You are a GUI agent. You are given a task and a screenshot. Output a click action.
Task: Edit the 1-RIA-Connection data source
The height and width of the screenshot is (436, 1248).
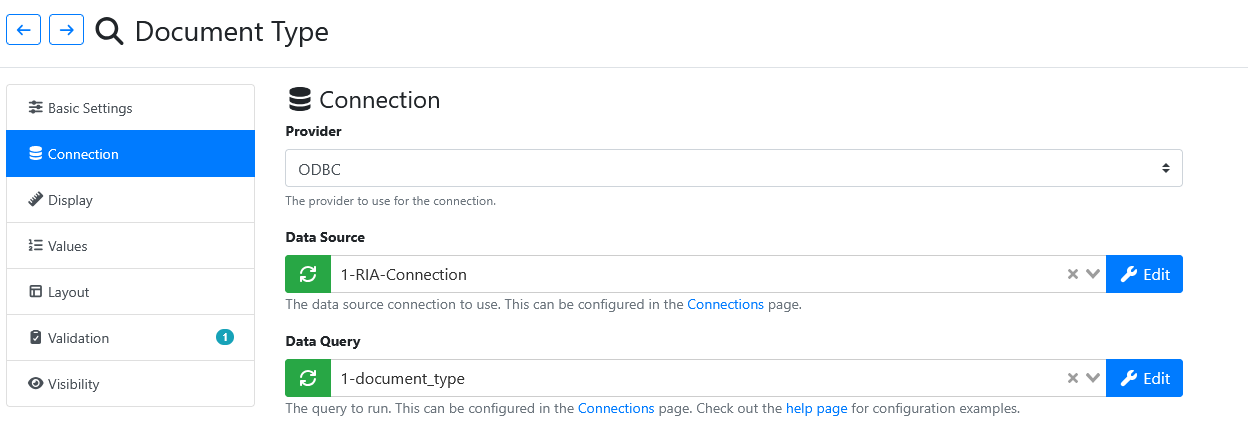click(1144, 274)
